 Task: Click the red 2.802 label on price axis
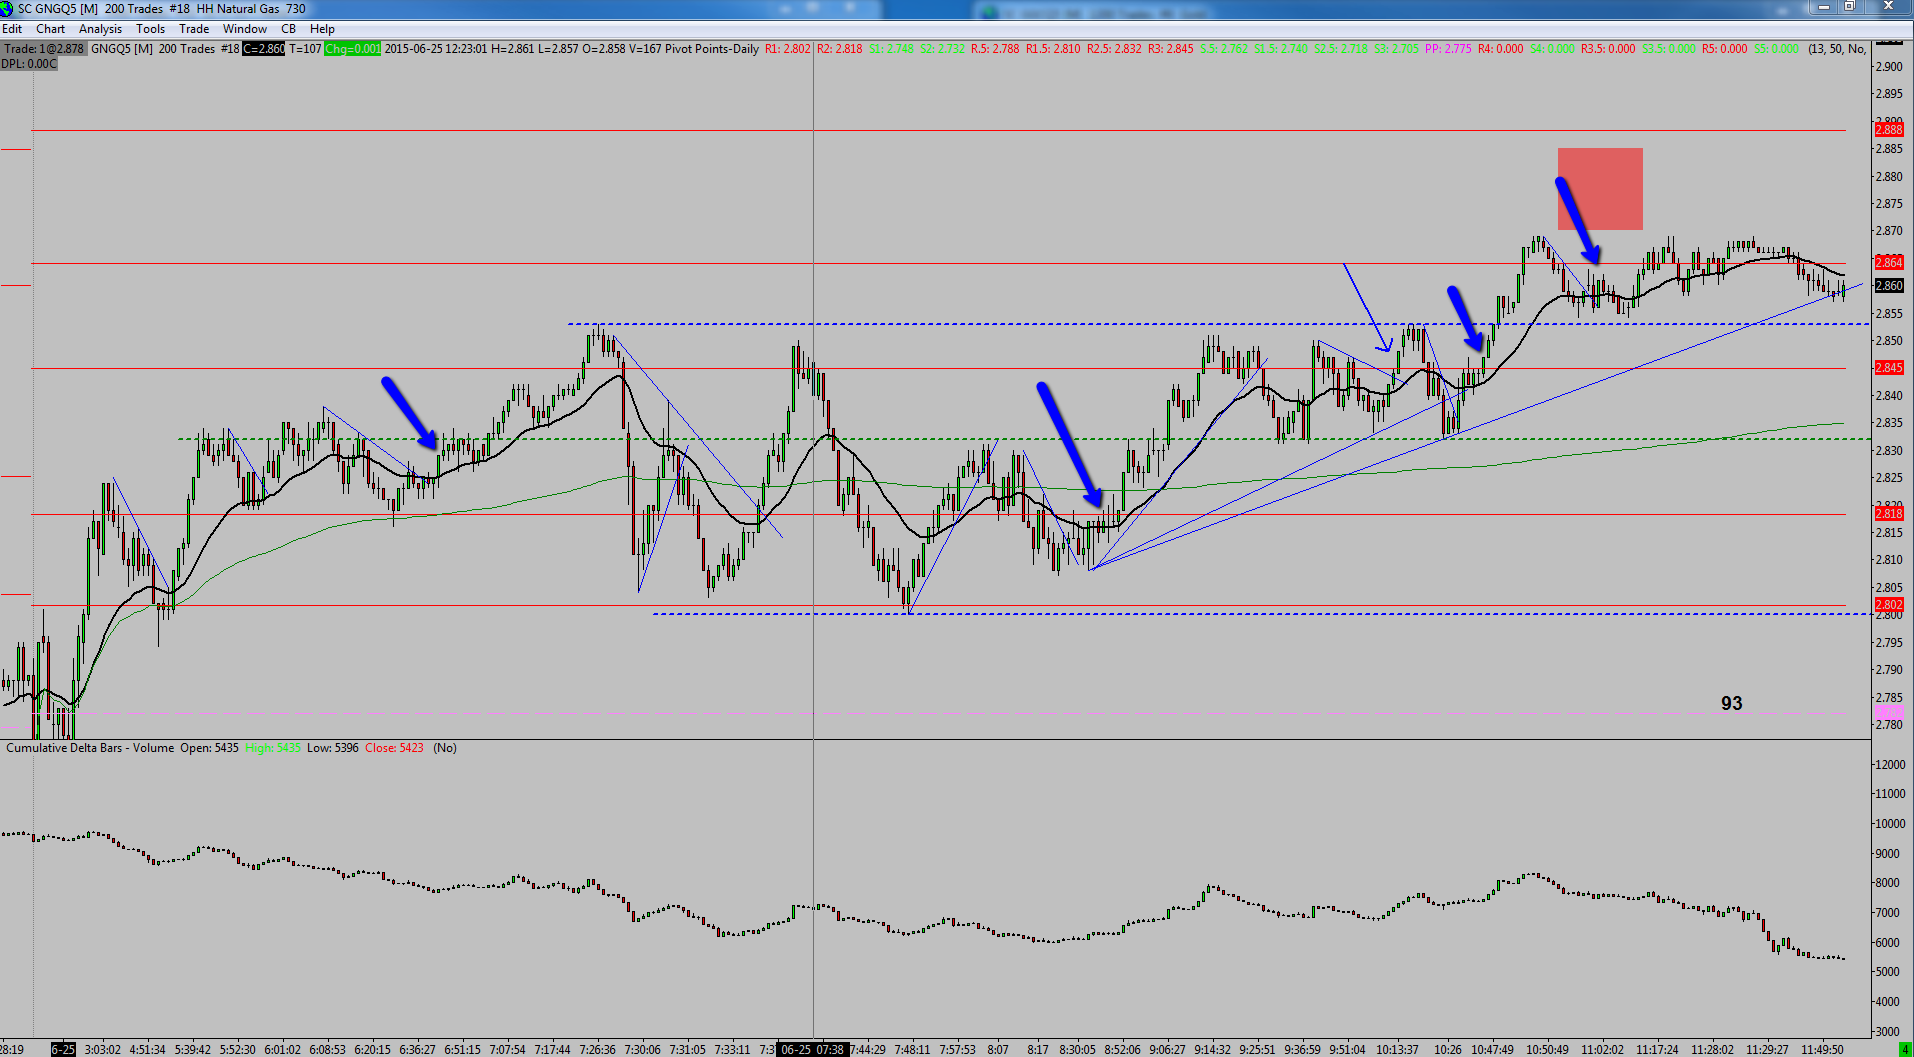tap(1889, 605)
